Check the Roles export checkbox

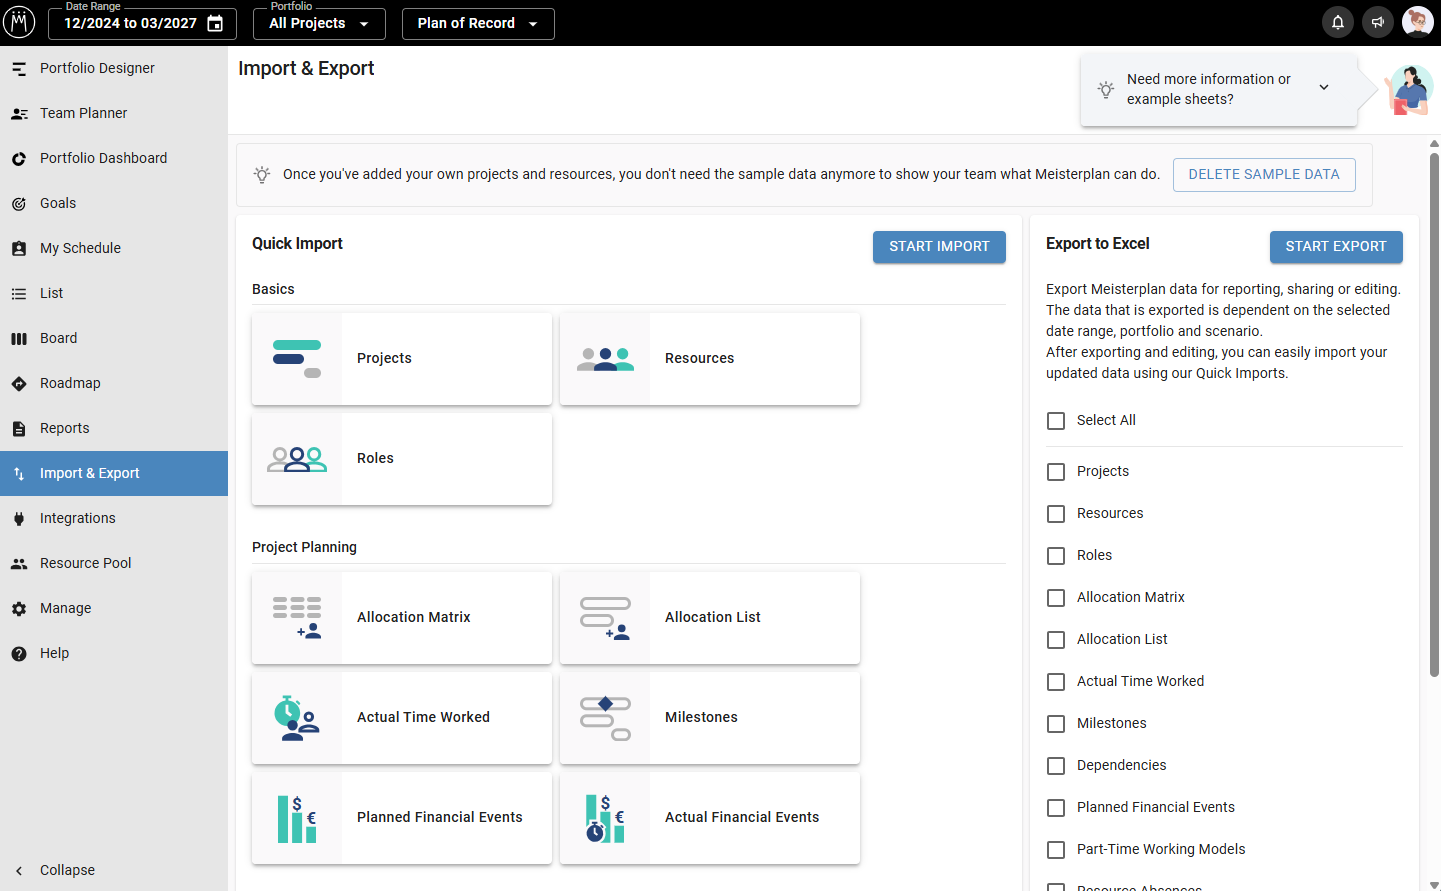(x=1056, y=556)
